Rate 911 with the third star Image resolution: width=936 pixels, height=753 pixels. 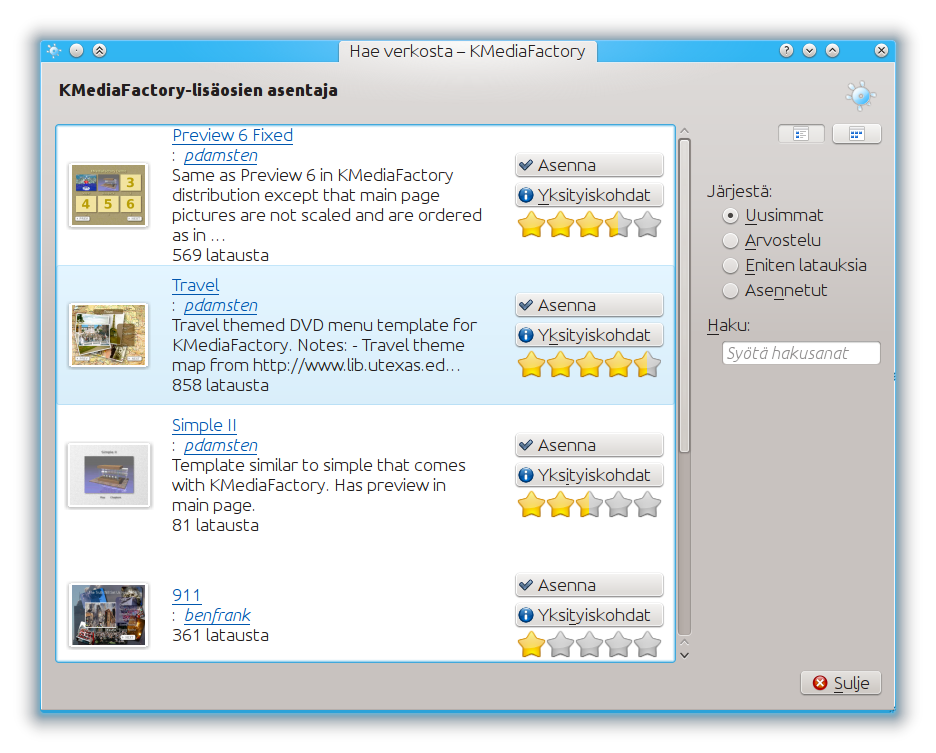(589, 645)
